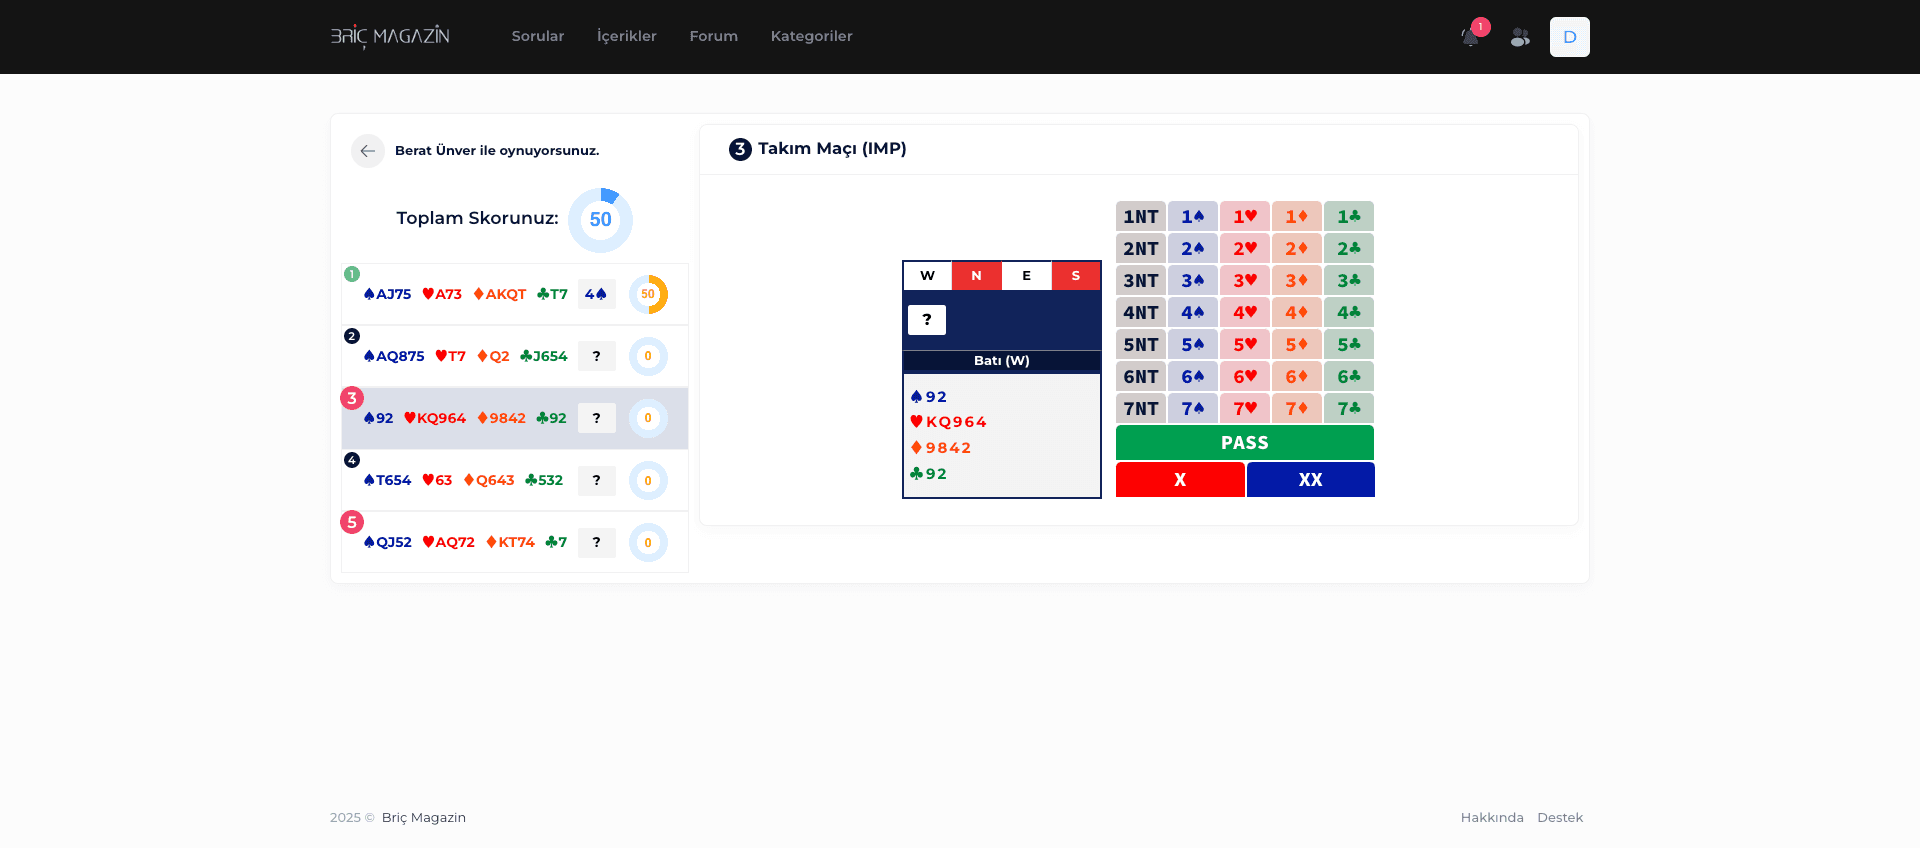This screenshot has width=1920, height=848.
Task: Open the Briç Magazin footer link
Action: click(x=424, y=817)
